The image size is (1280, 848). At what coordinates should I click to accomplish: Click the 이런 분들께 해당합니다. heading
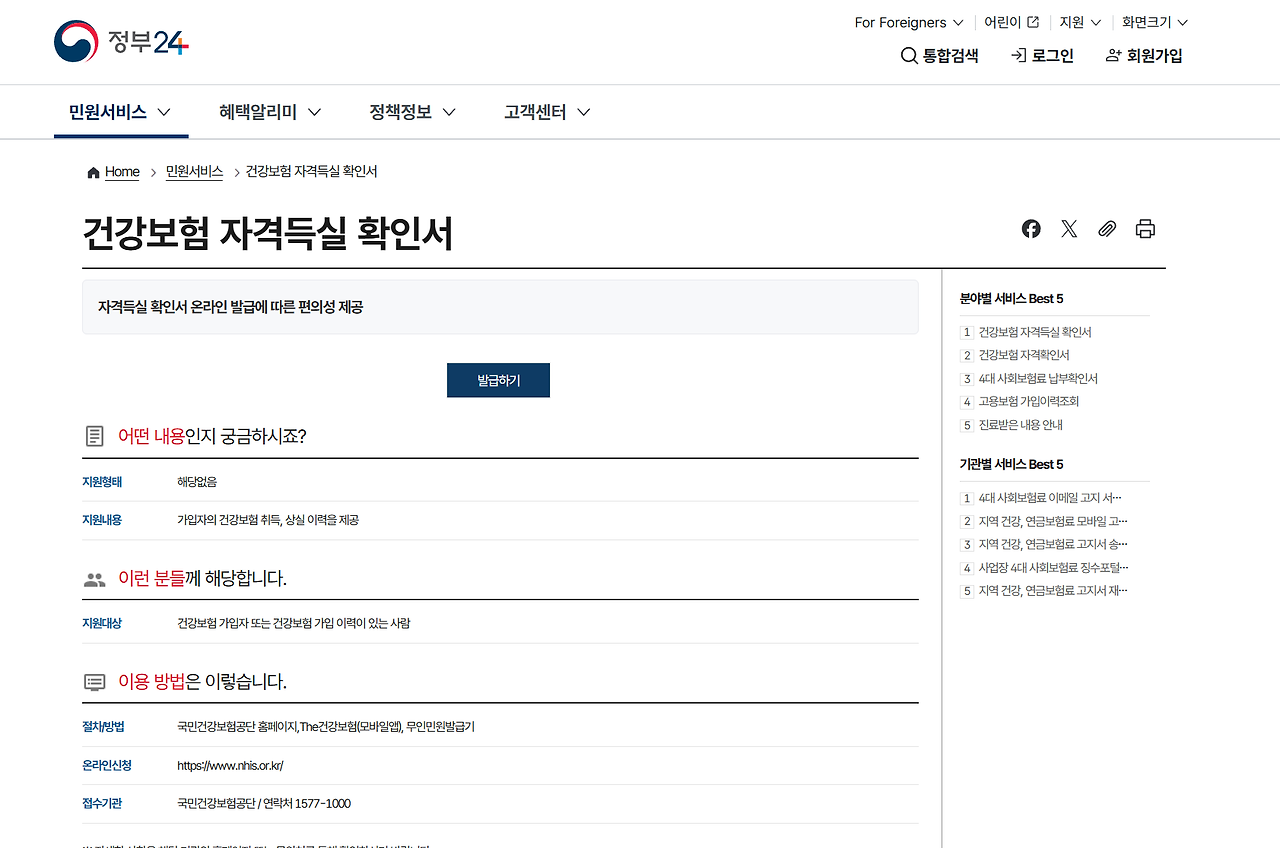coord(202,578)
